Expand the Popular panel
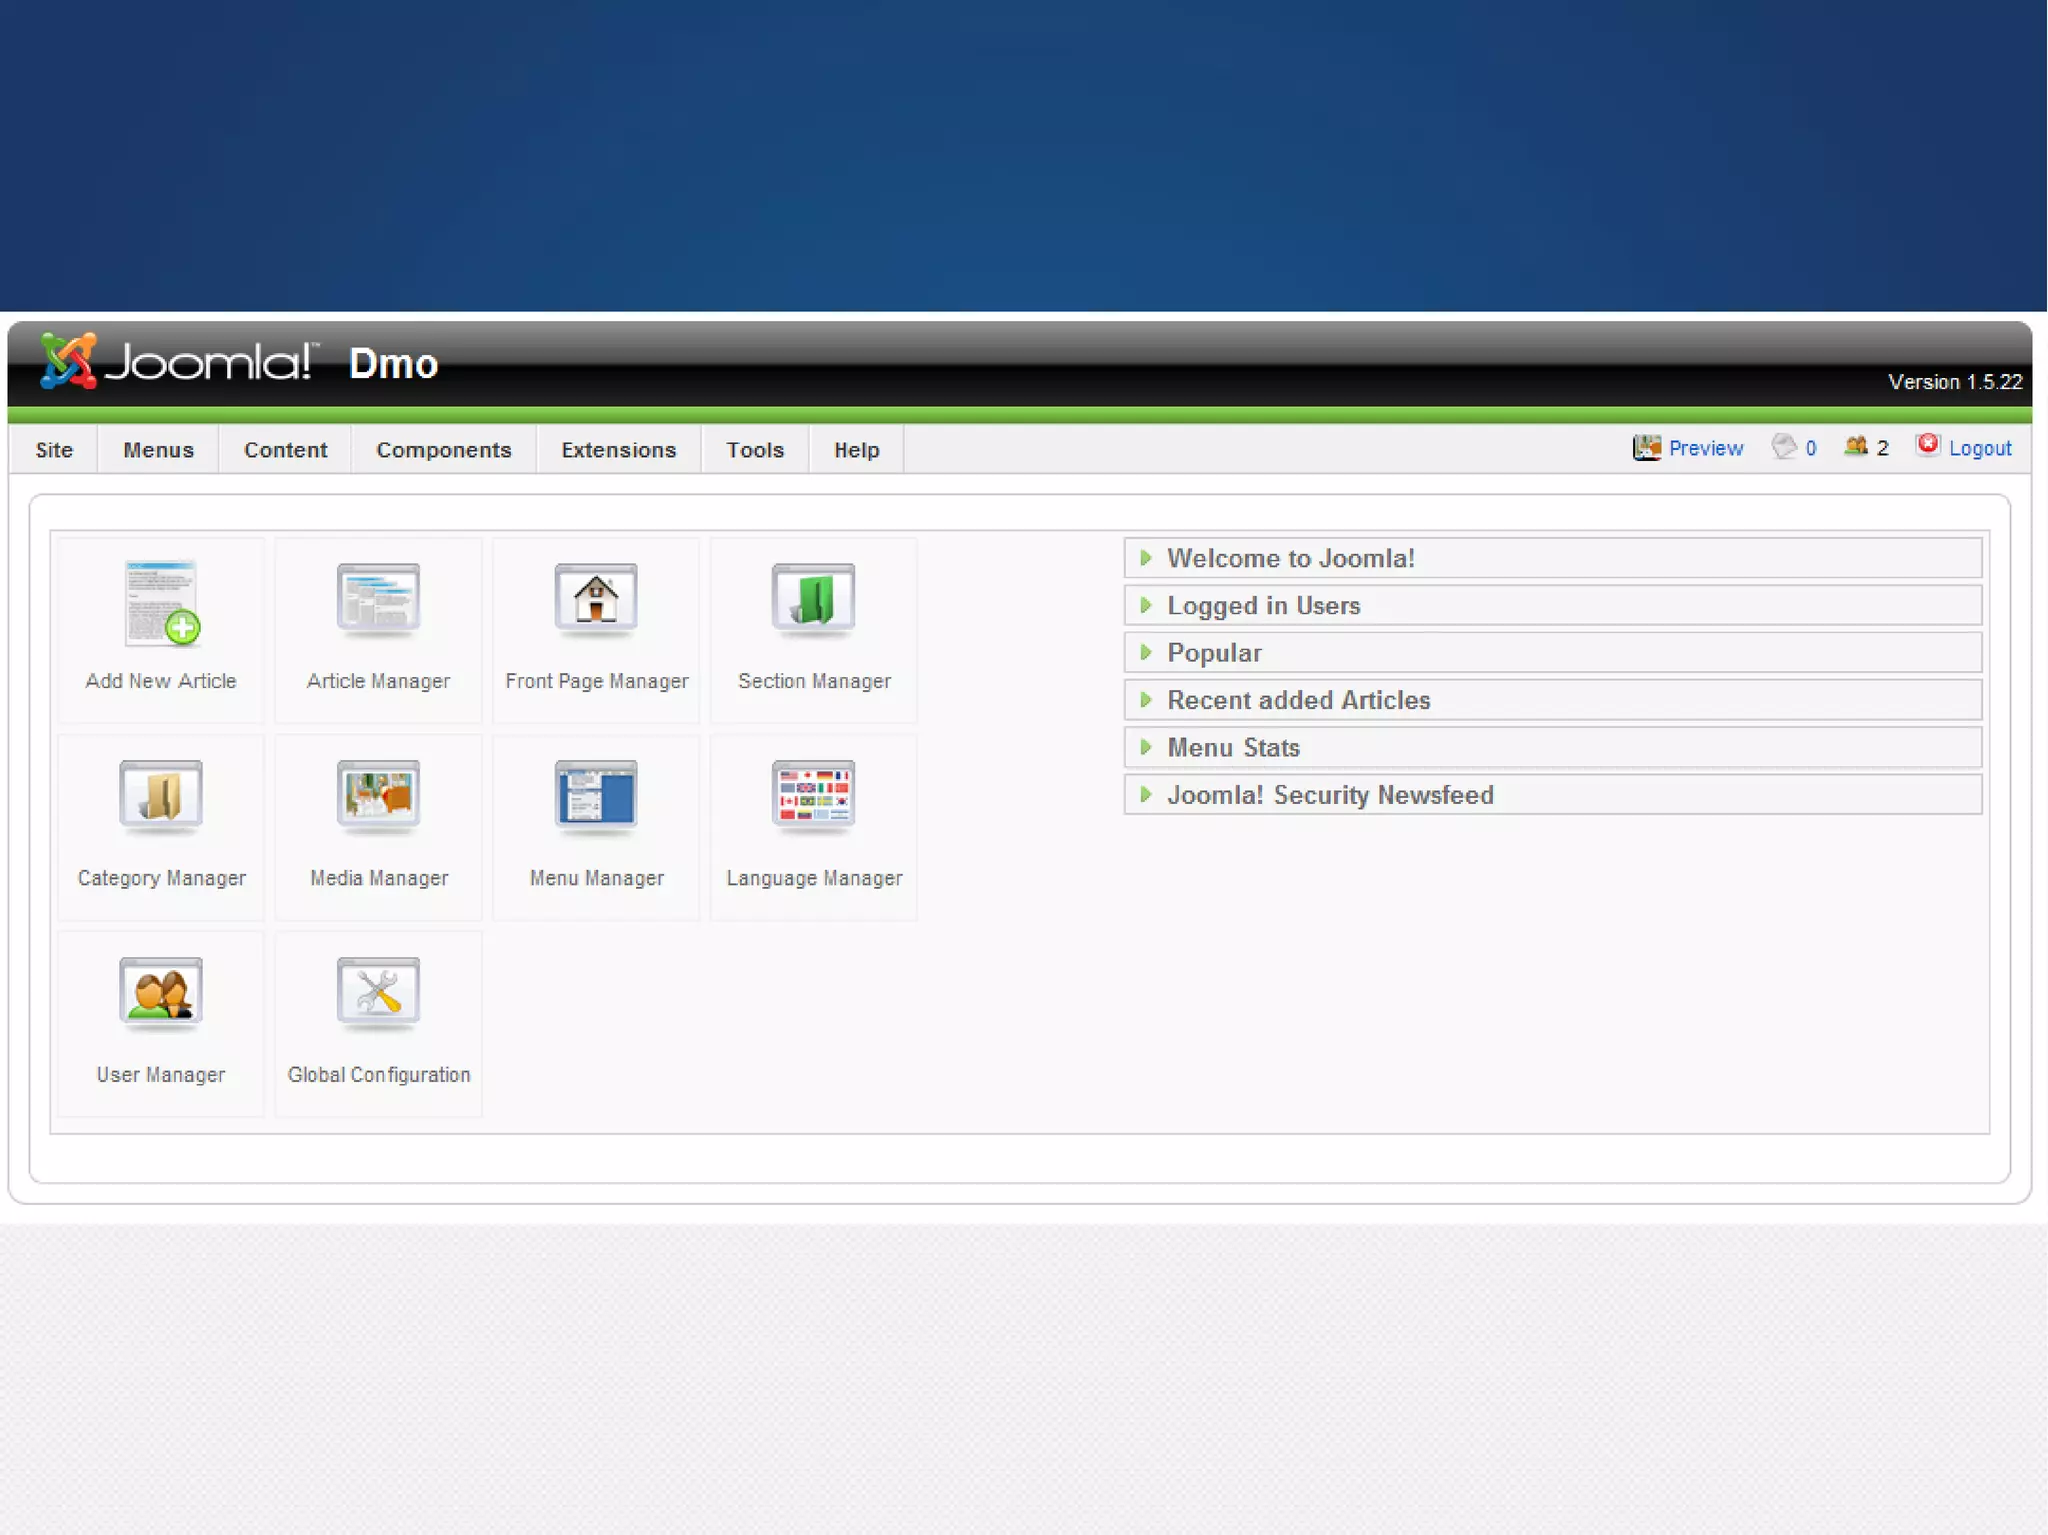This screenshot has height=1535, width=2048. [1214, 653]
